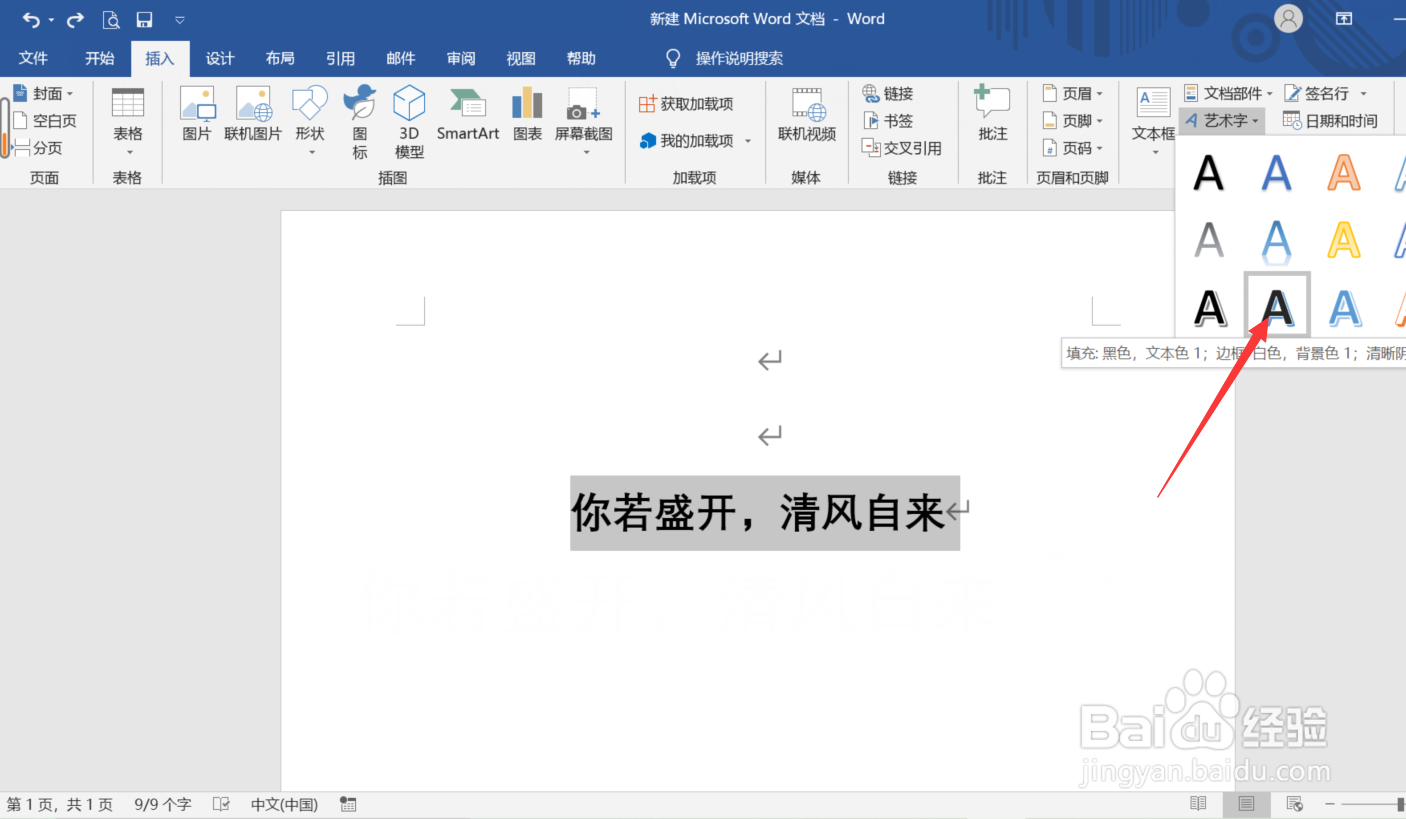This screenshot has width=1406, height=819.
Task: Switch to the 视图 tab
Action: pyautogui.click(x=521, y=58)
